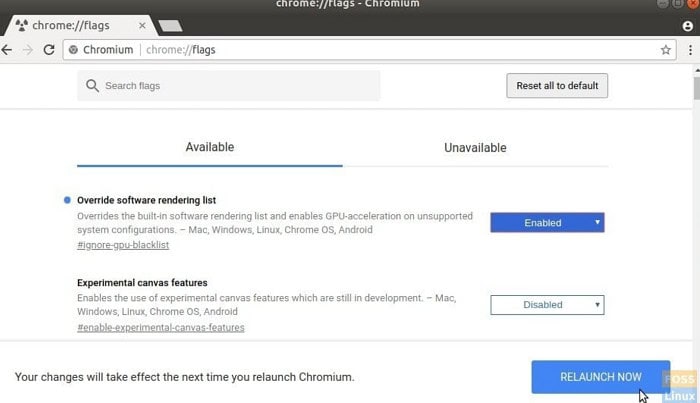Open the #enable-experimental-canvas-features link
Image resolution: width=700 pixels, height=403 pixels.
(x=161, y=328)
